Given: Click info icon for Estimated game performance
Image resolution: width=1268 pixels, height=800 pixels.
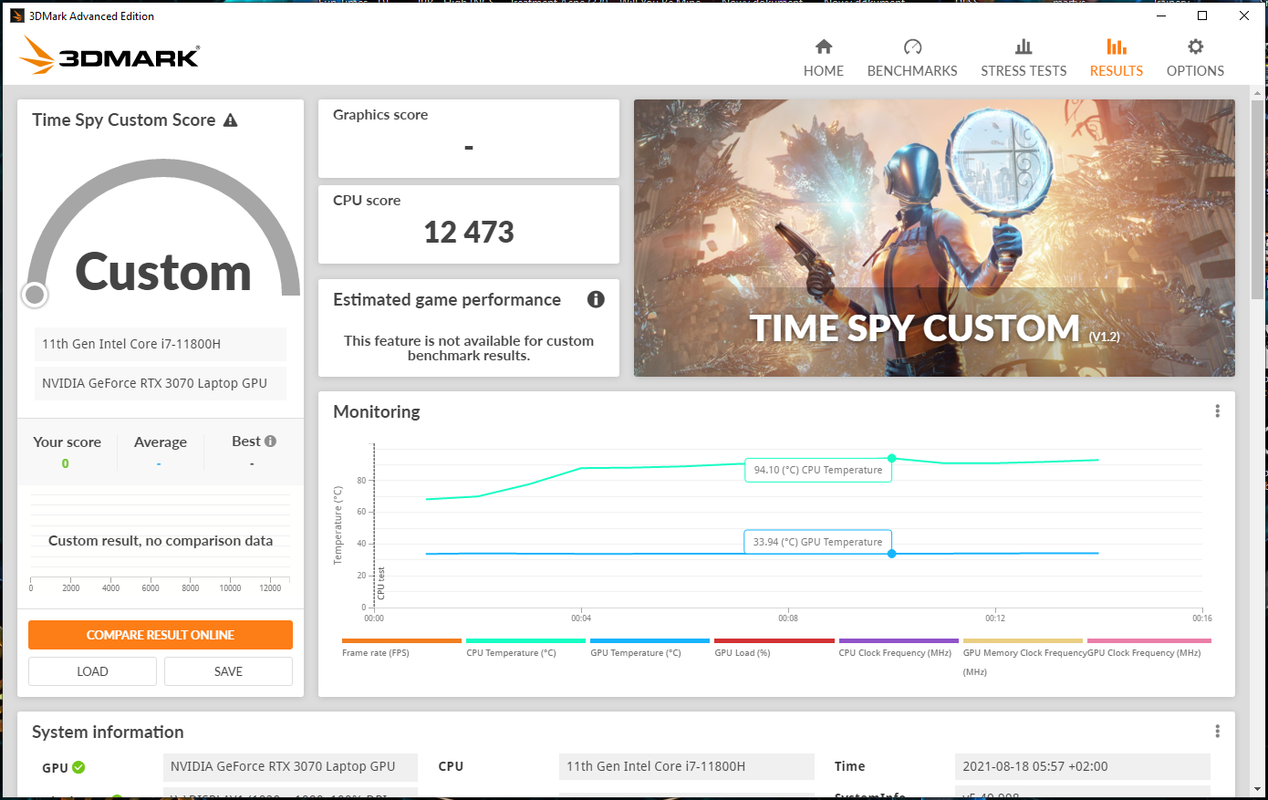Looking at the screenshot, I should pyautogui.click(x=596, y=299).
